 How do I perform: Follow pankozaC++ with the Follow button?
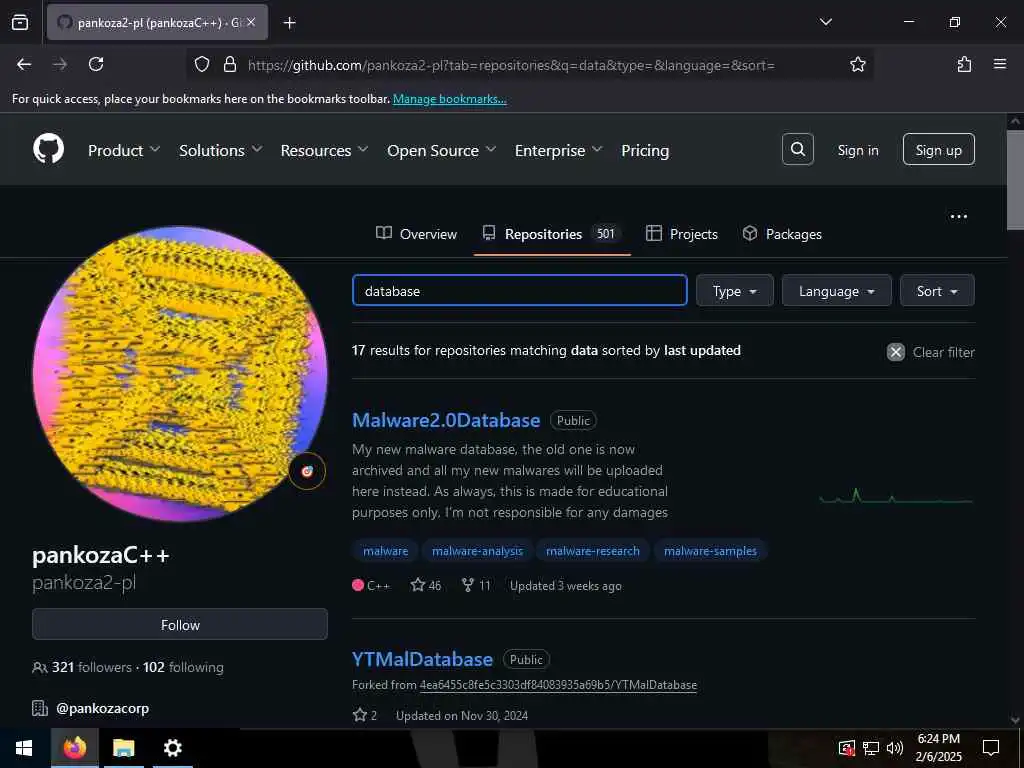click(180, 624)
